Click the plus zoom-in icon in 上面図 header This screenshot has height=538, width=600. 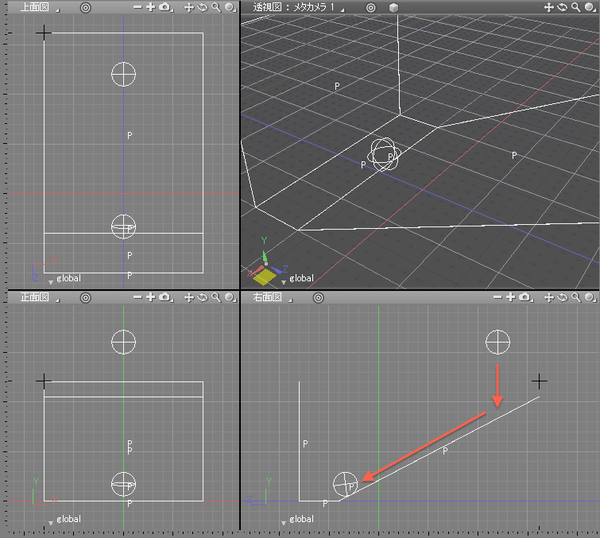click(x=151, y=7)
